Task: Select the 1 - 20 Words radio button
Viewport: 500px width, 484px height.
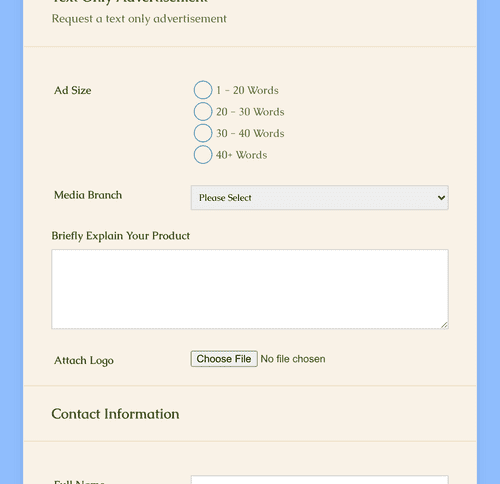Action: click(203, 90)
